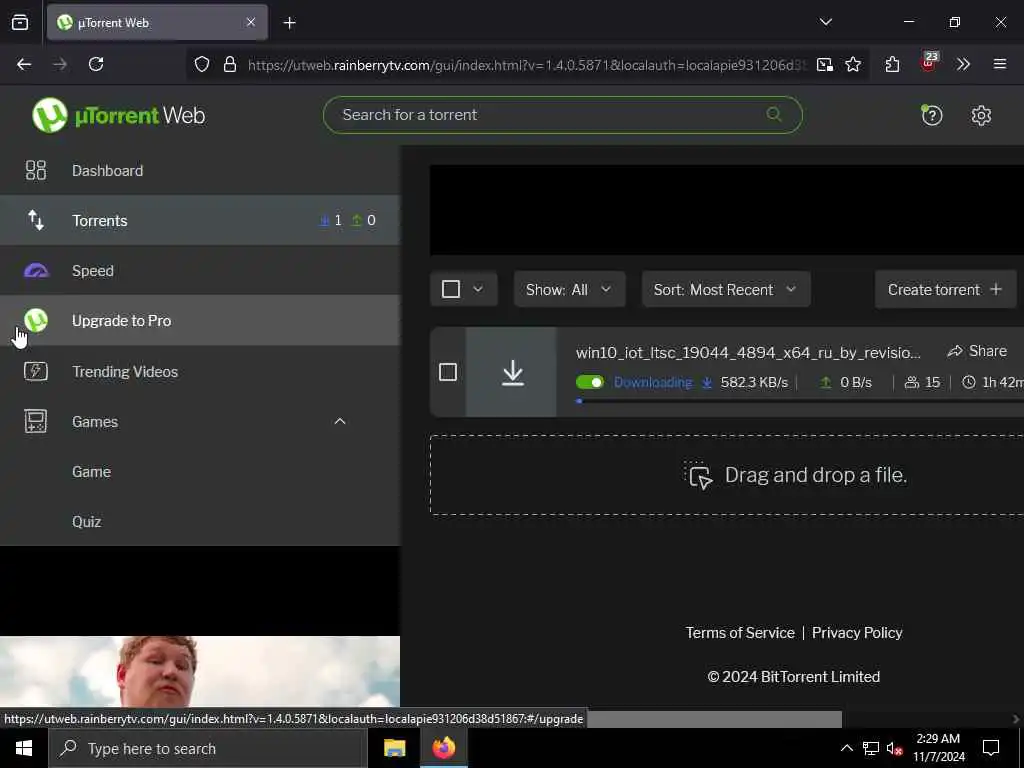Click the torrent download progress bar
This screenshot has height=768, width=1024.
[799, 401]
